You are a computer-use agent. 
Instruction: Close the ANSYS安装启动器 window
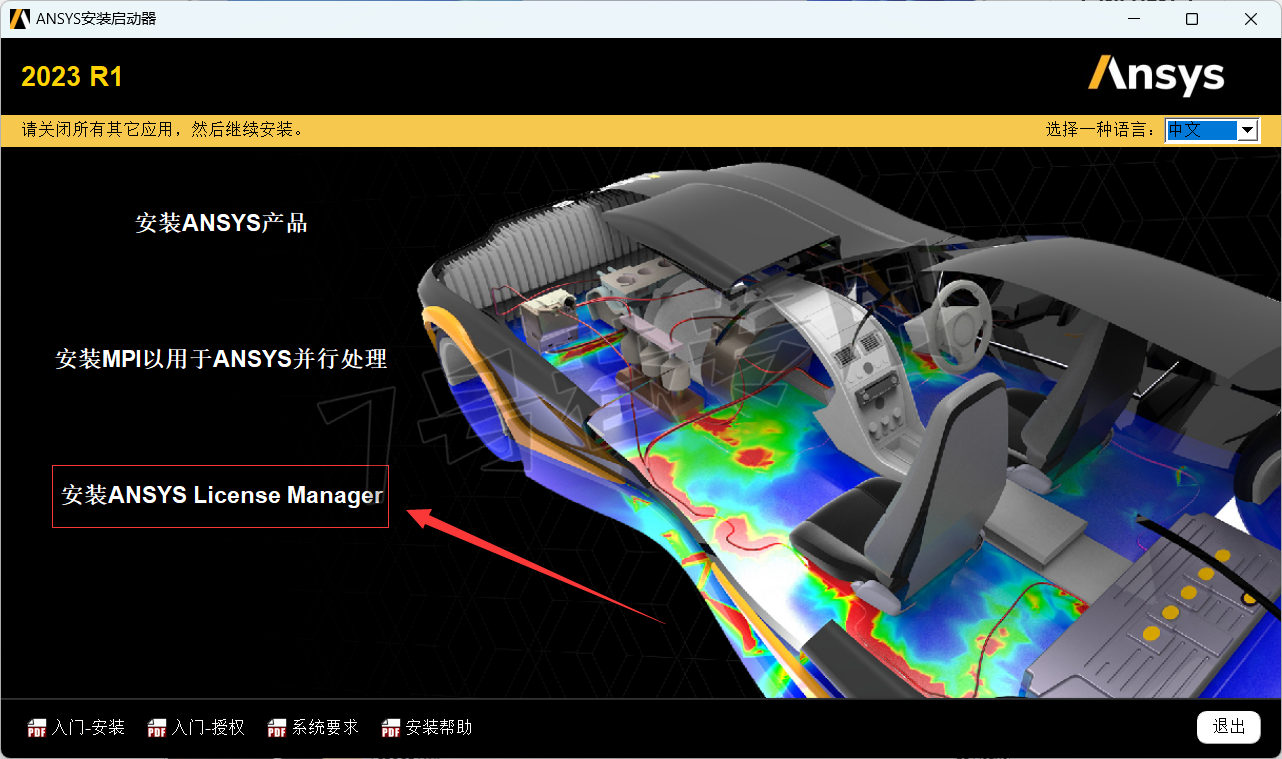[x=1250, y=19]
